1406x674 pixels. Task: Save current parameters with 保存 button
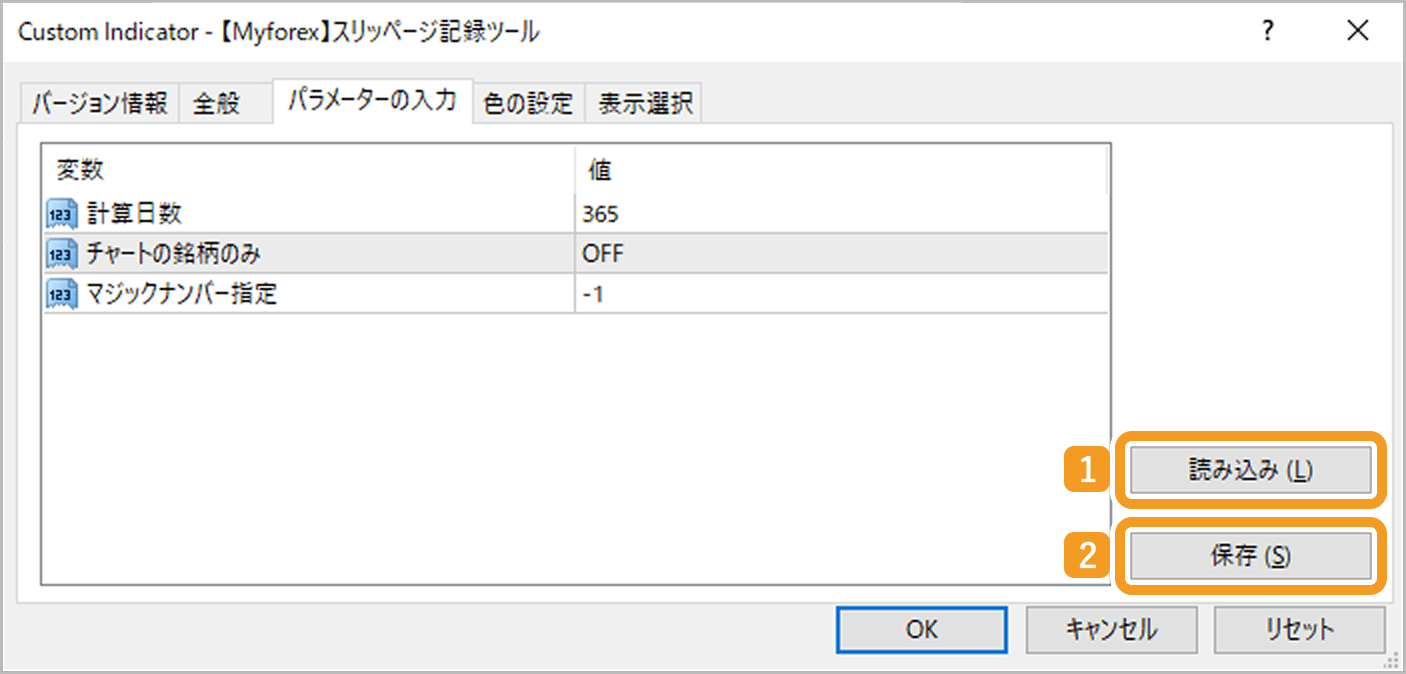(x=1249, y=555)
